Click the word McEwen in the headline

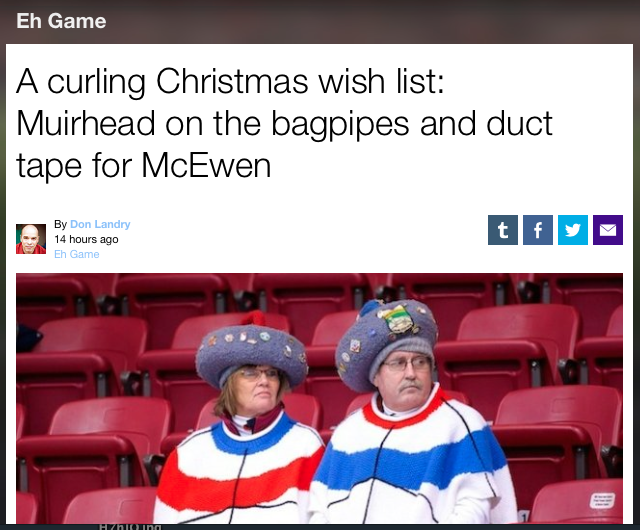pyautogui.click(x=206, y=166)
